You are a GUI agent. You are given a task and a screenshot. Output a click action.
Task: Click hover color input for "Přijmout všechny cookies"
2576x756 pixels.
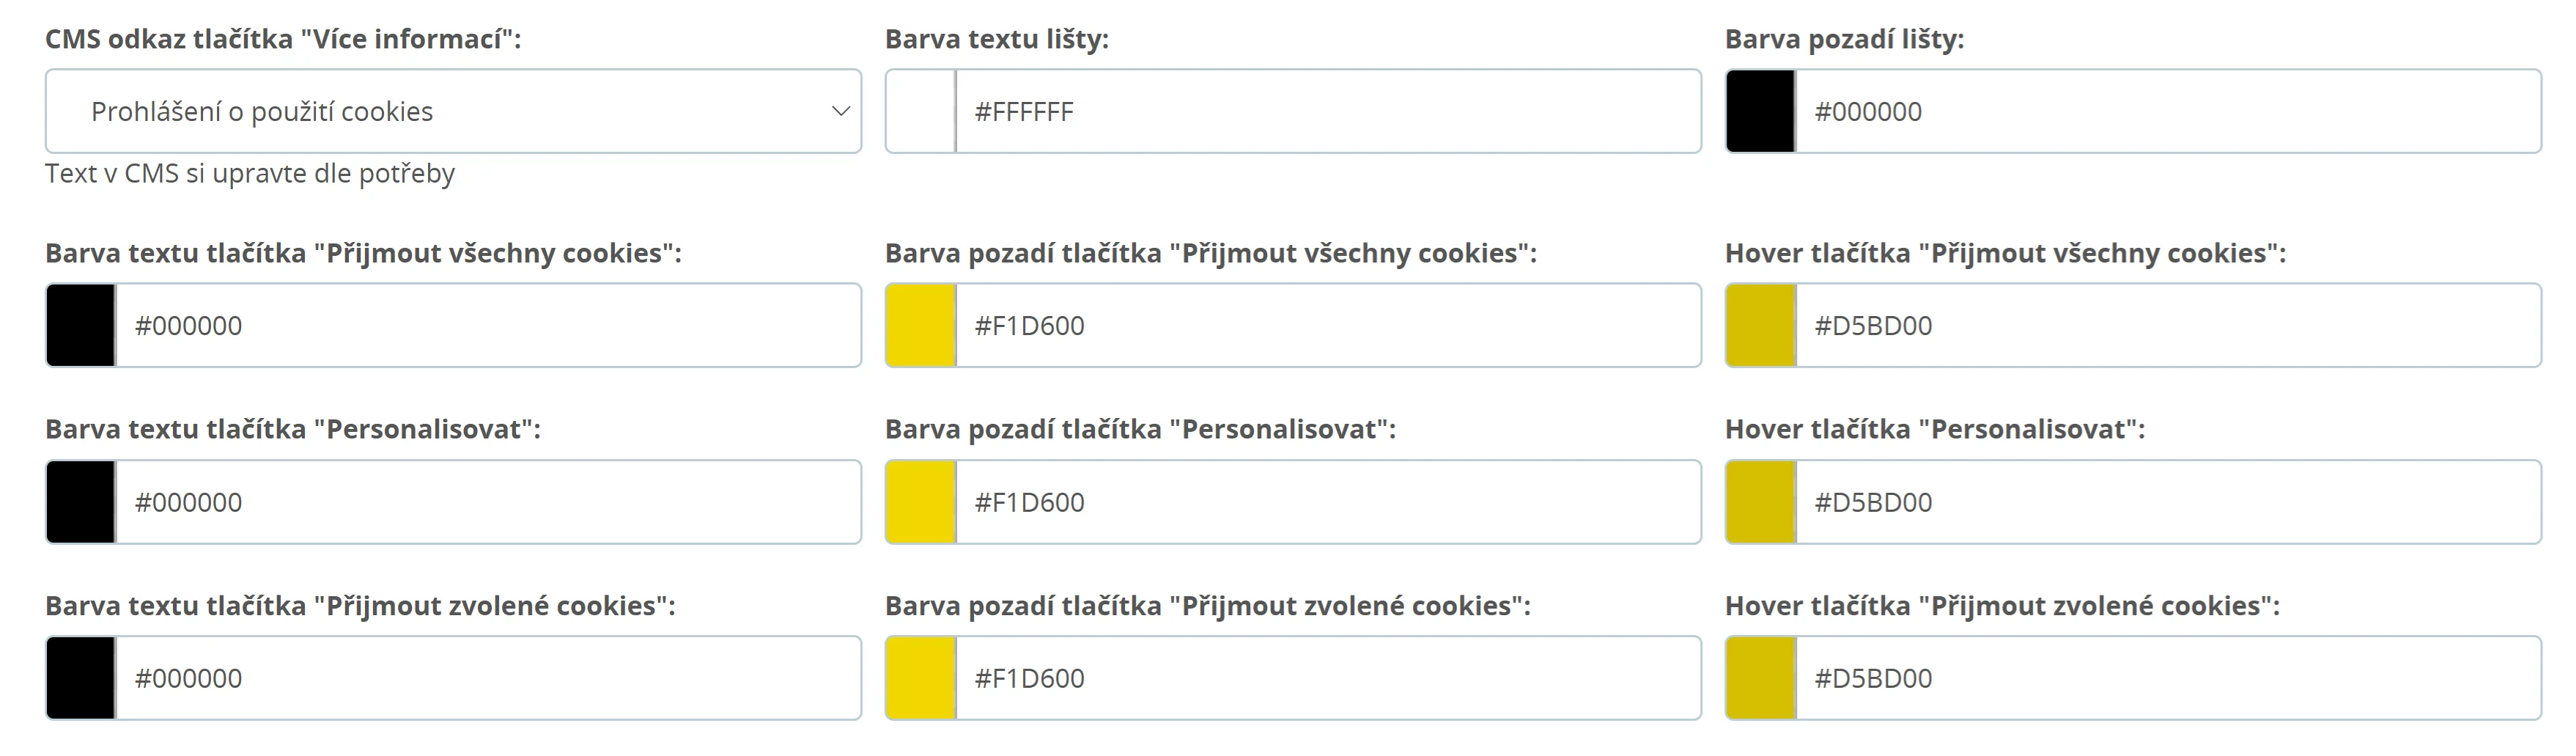[x=2167, y=325]
